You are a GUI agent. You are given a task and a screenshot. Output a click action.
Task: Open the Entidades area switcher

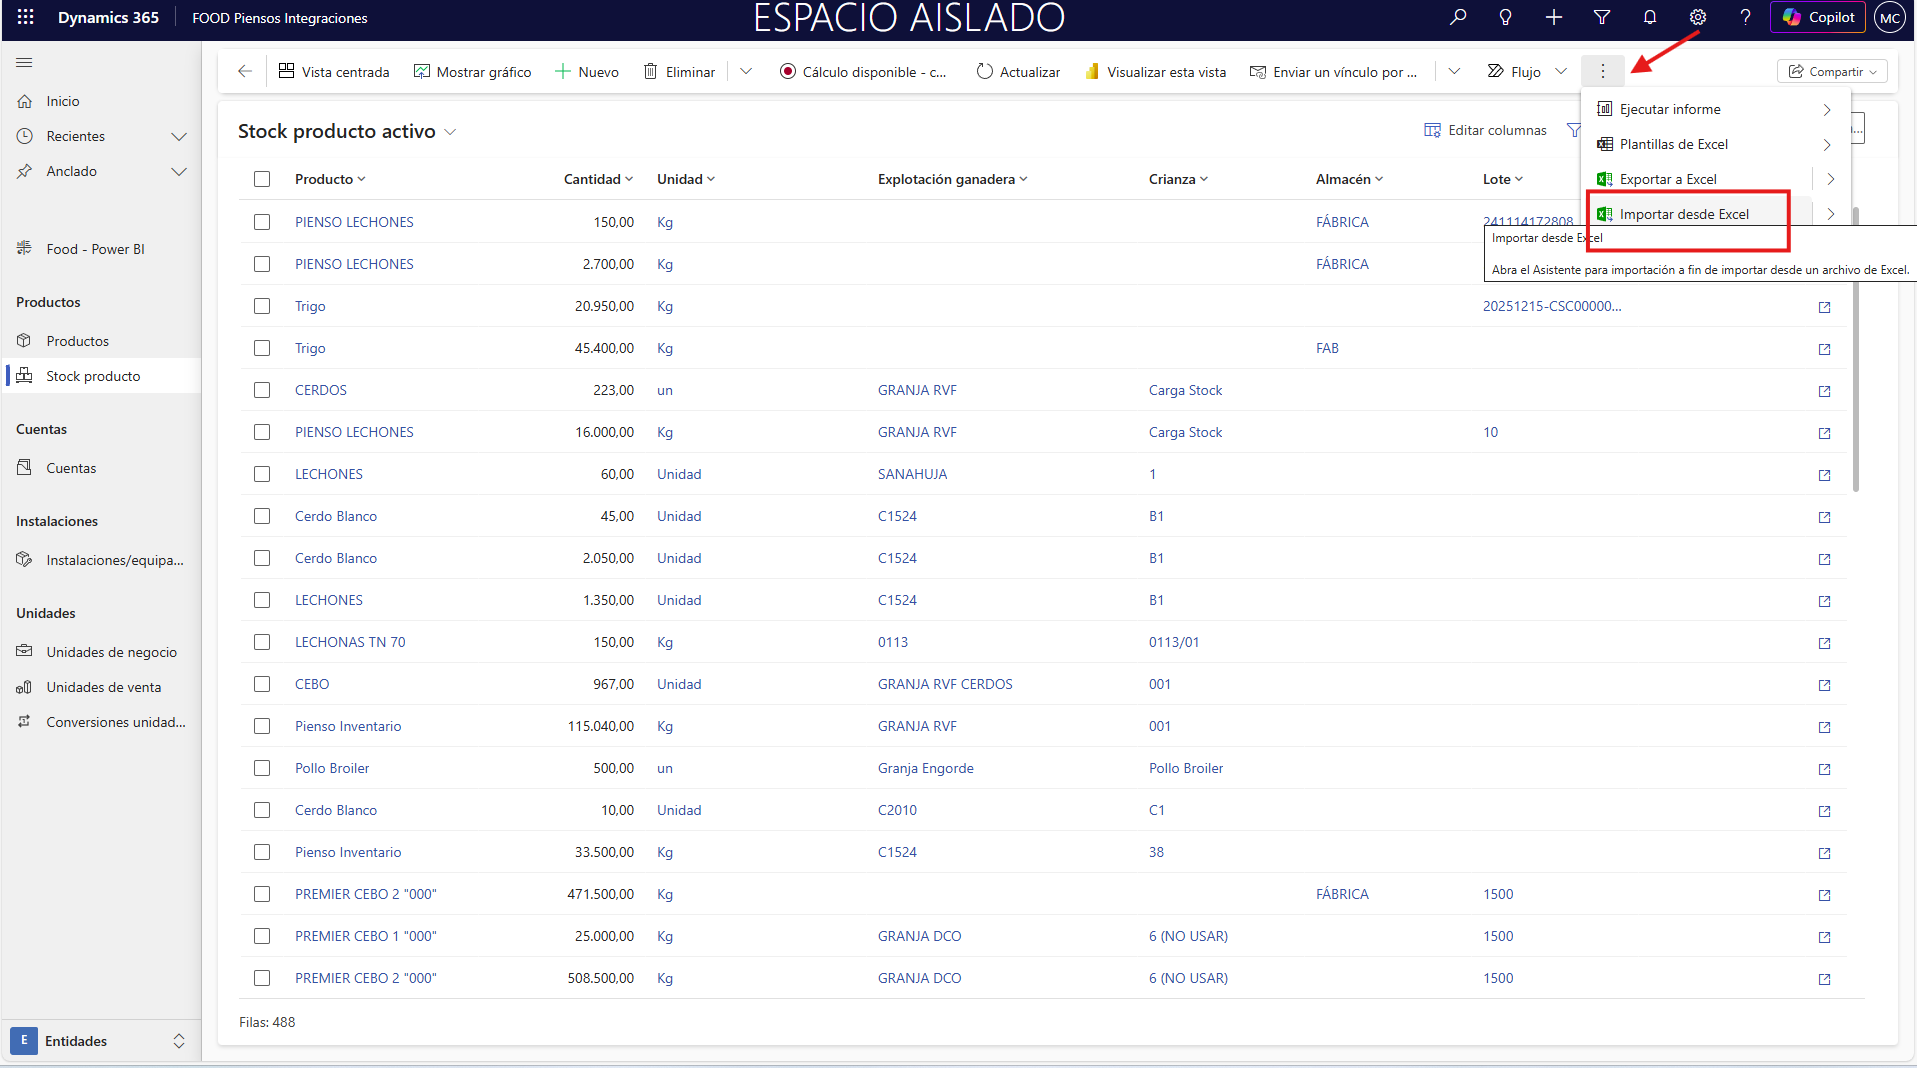pyautogui.click(x=100, y=1041)
